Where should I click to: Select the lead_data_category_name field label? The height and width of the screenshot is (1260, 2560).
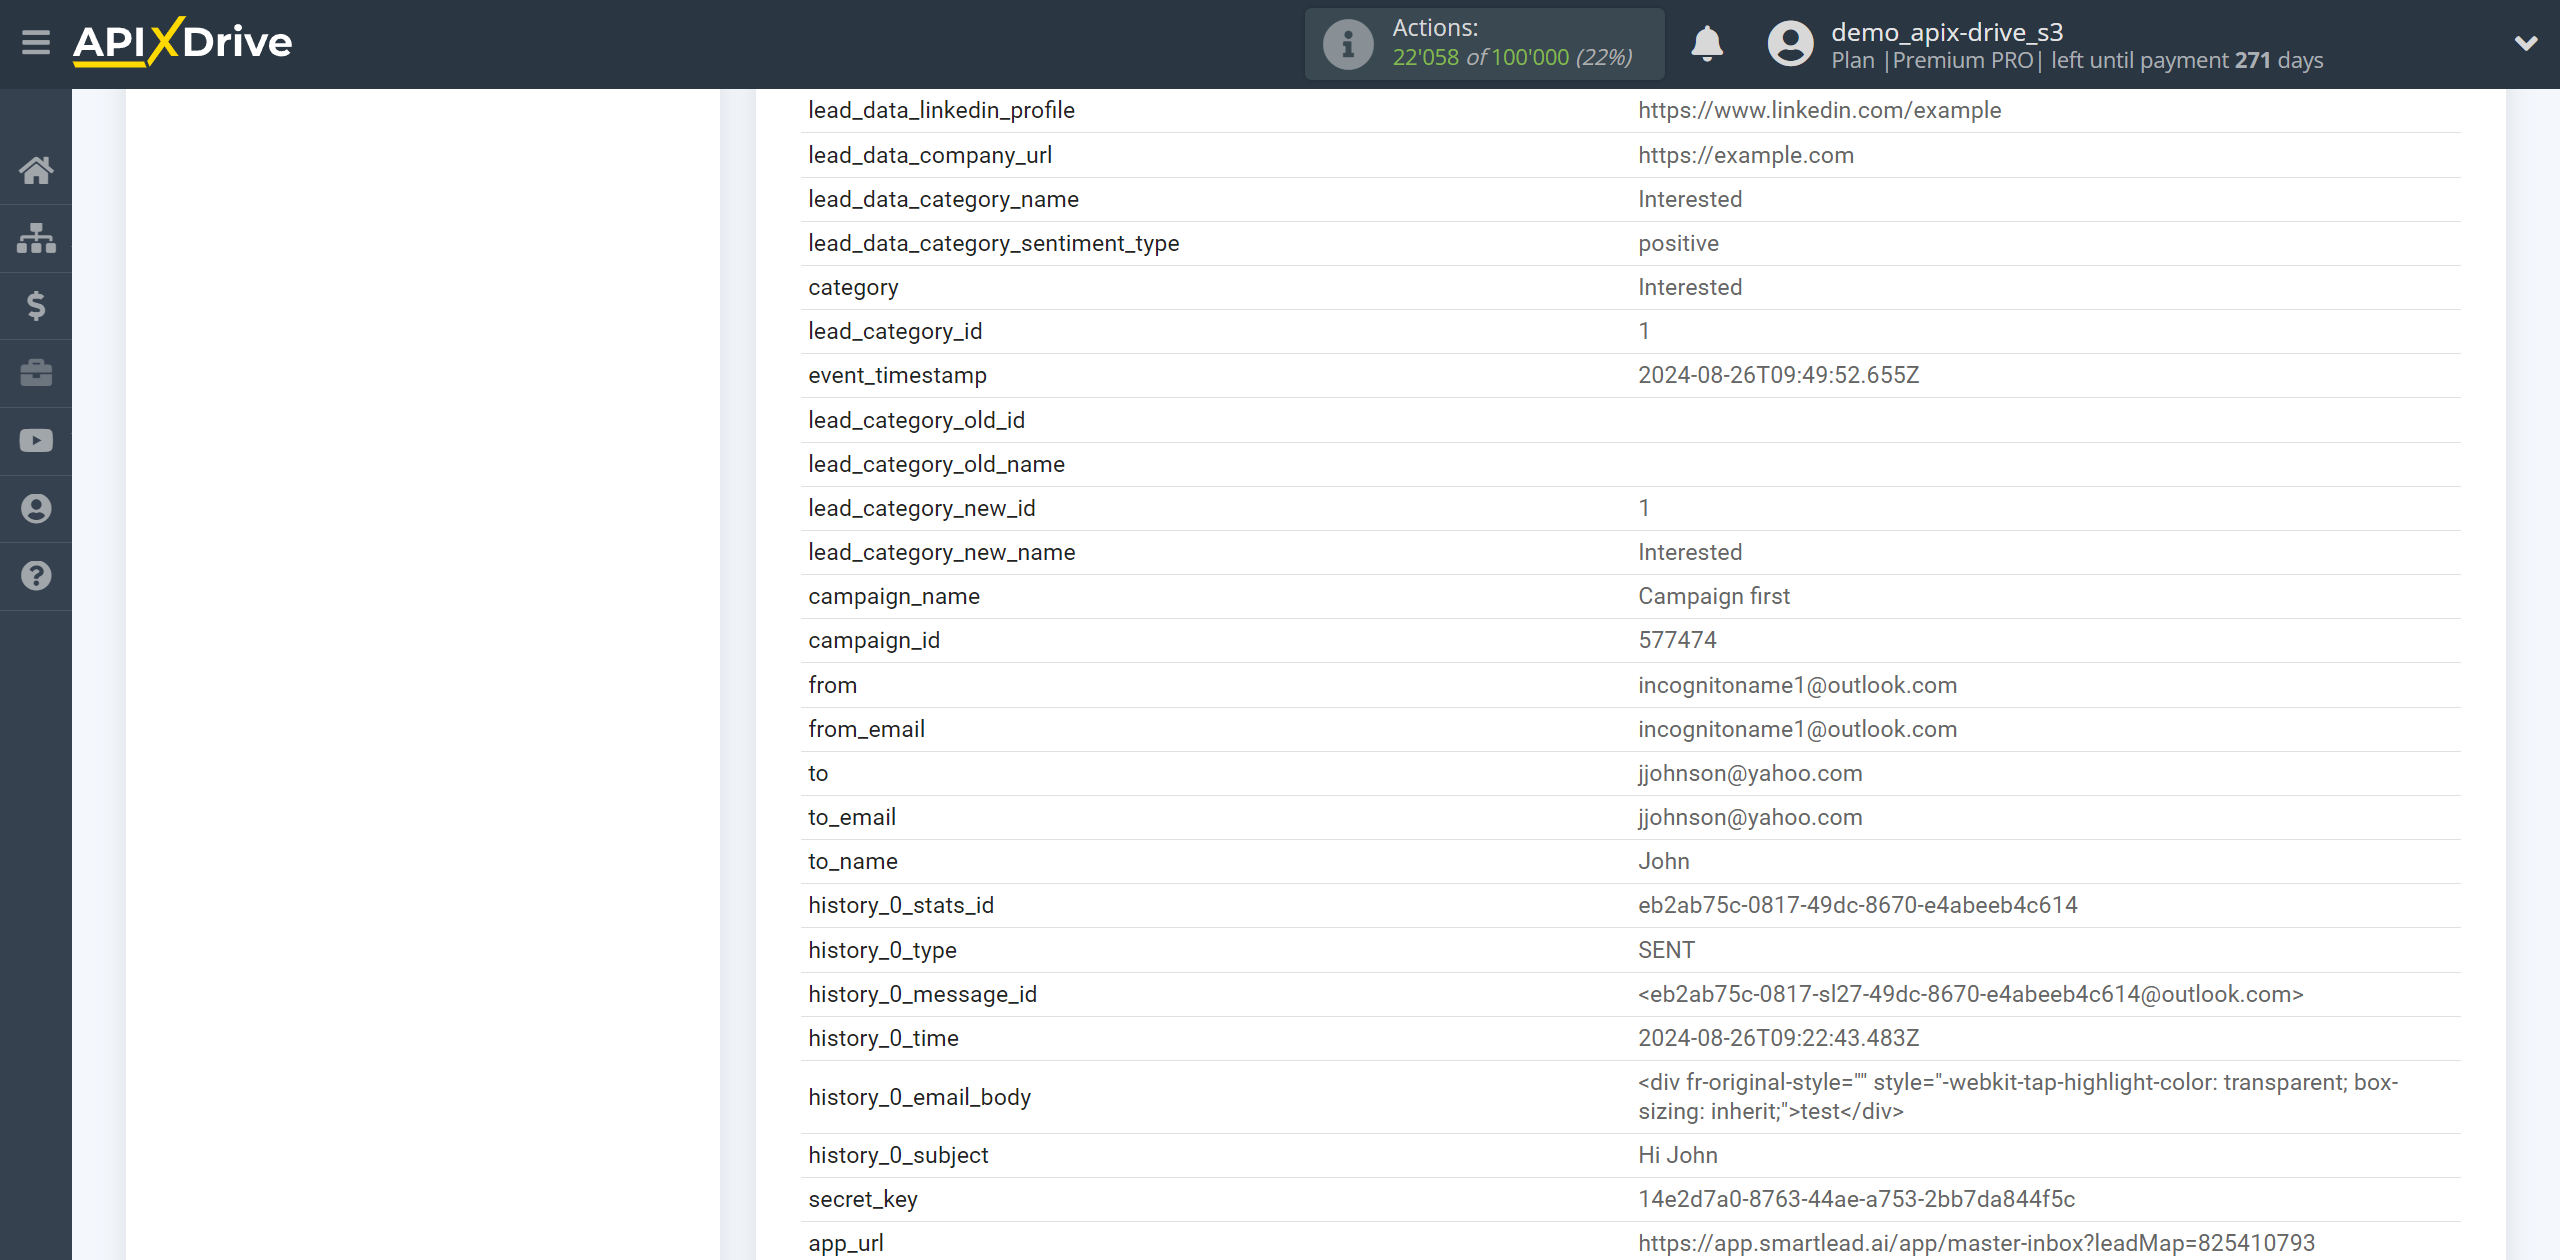943,199
